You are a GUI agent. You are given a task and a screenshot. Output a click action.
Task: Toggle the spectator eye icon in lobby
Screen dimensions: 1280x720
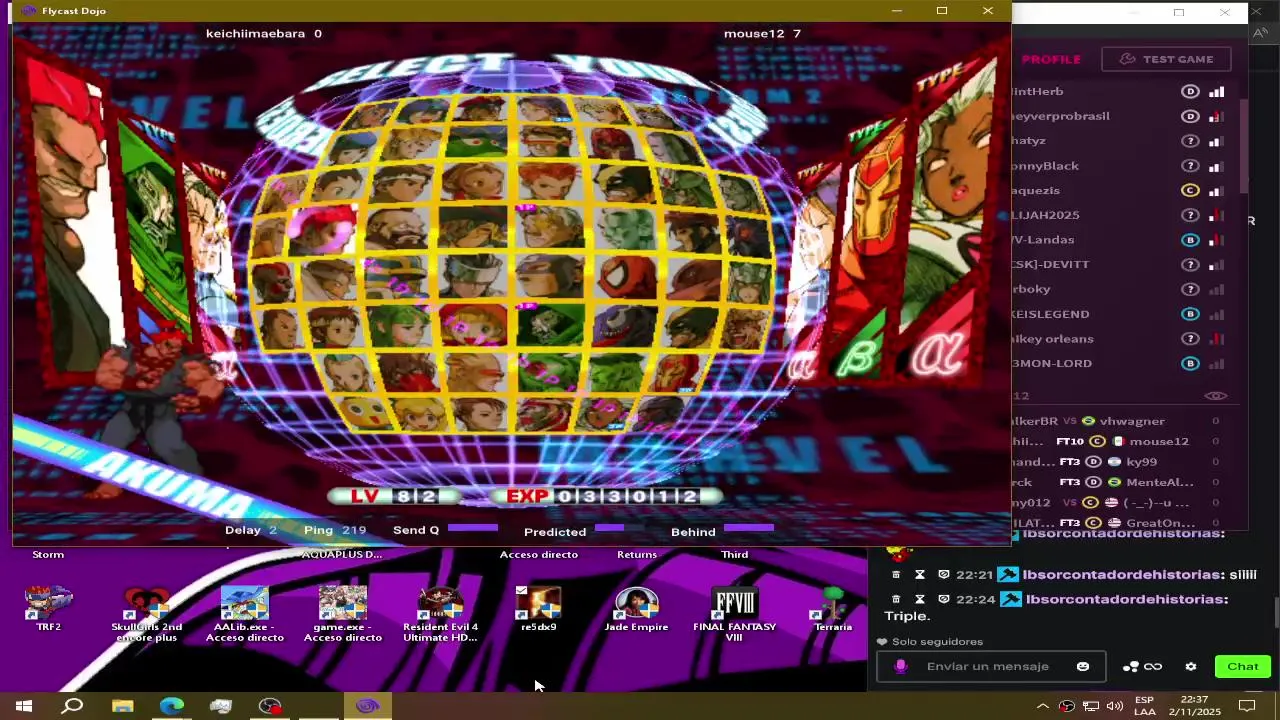tap(1215, 396)
